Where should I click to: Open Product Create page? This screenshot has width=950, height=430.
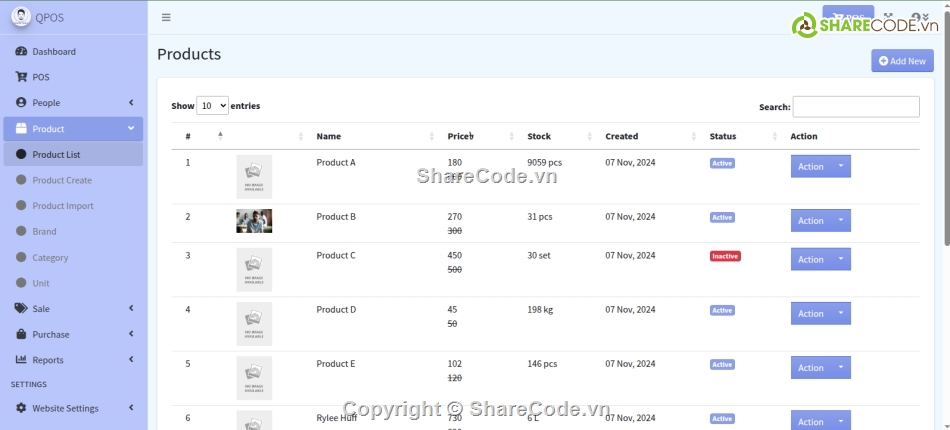click(x=73, y=180)
